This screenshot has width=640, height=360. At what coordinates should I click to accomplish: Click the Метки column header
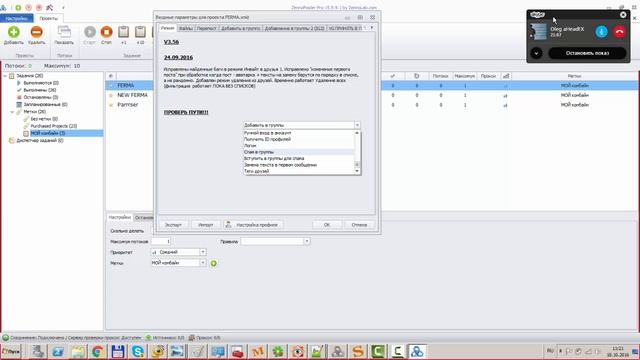click(574, 76)
